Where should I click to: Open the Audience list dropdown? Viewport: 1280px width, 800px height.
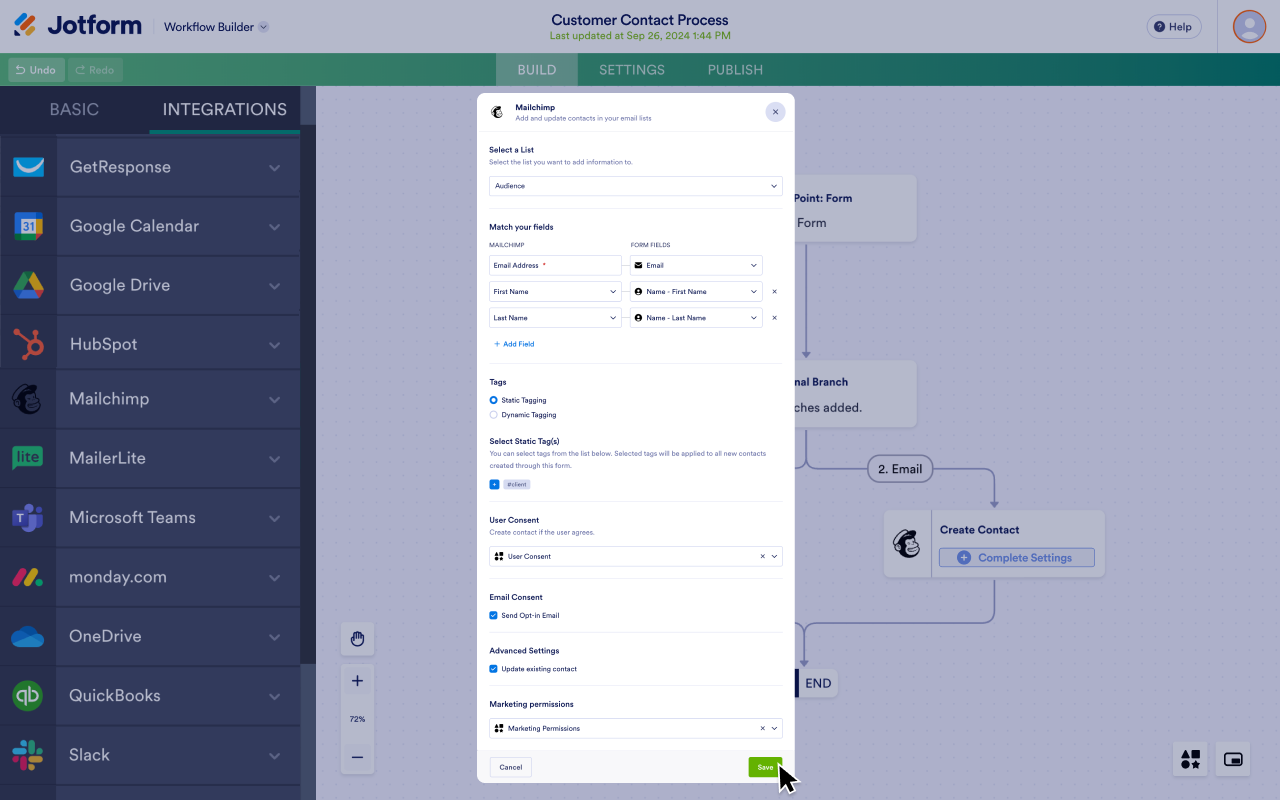point(636,186)
